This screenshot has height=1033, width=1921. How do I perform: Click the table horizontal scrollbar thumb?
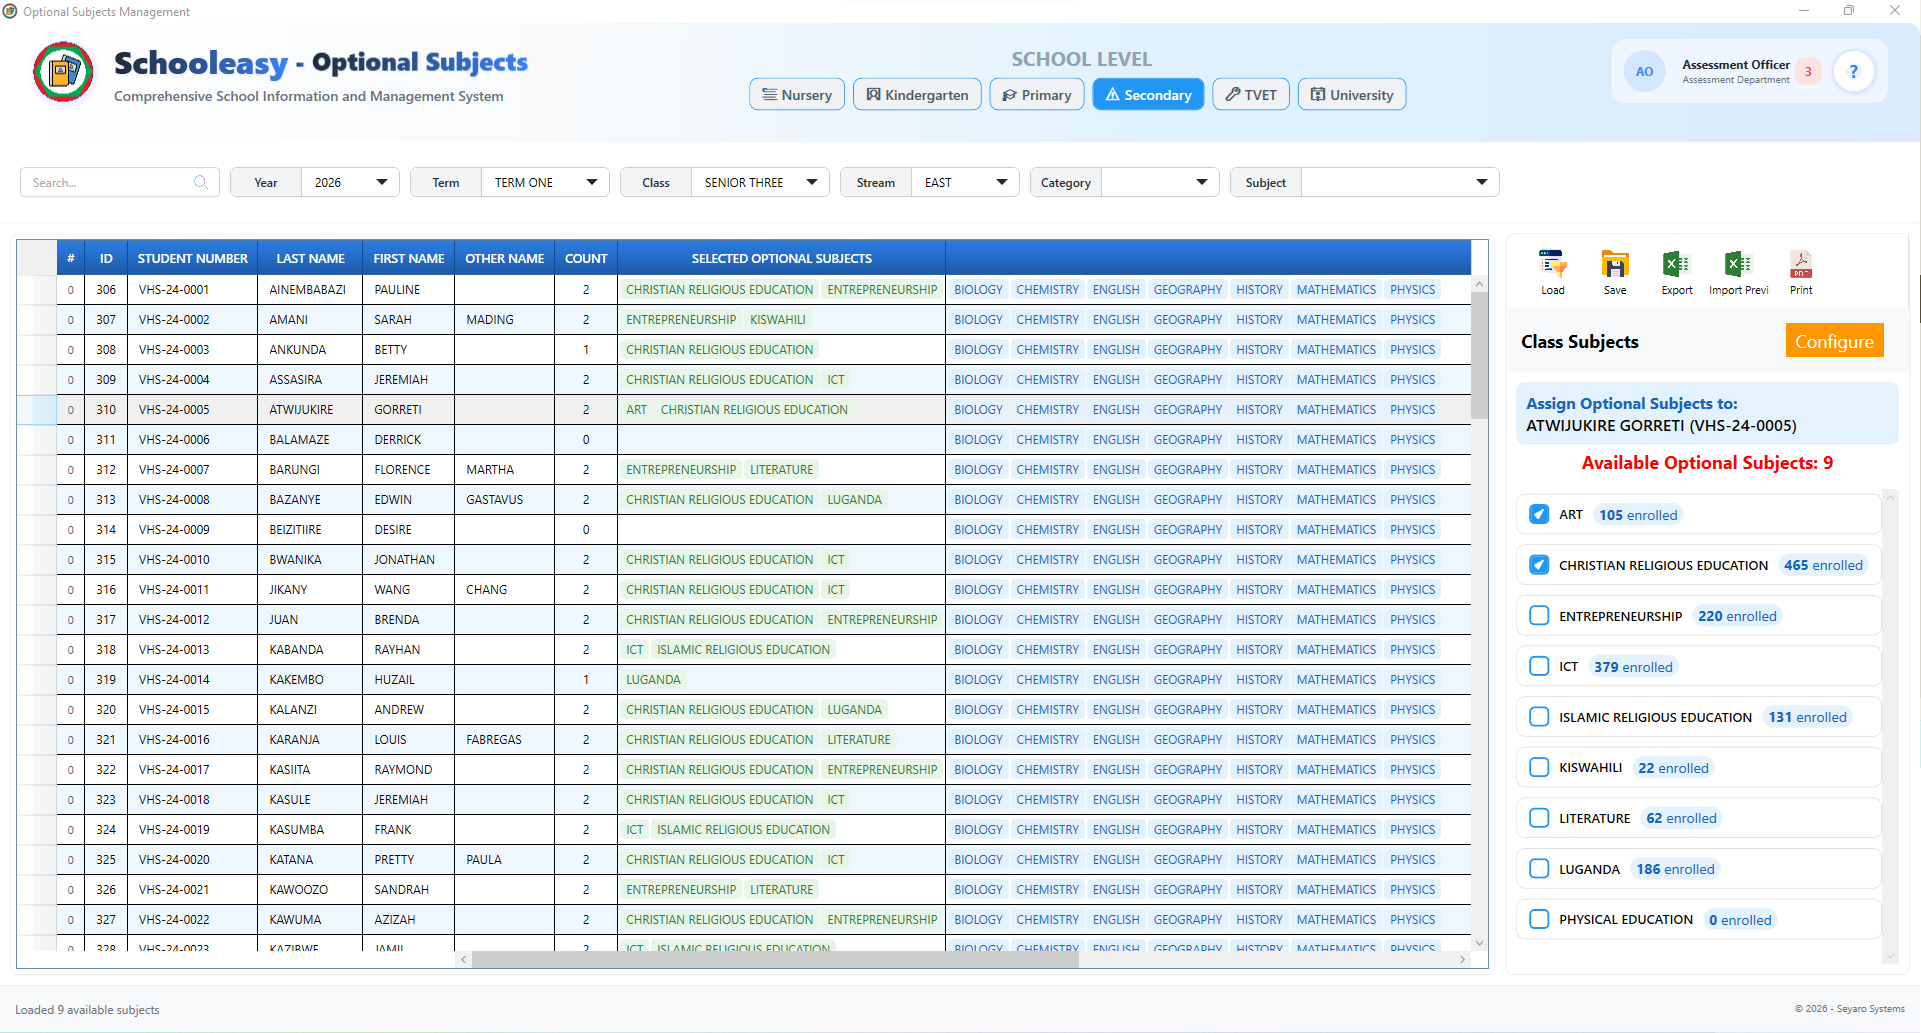click(775, 959)
